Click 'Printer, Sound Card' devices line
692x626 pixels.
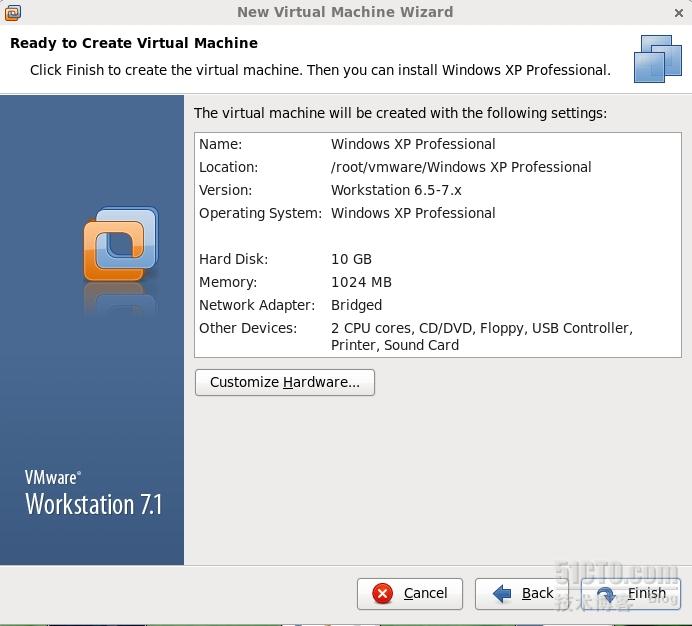395,345
